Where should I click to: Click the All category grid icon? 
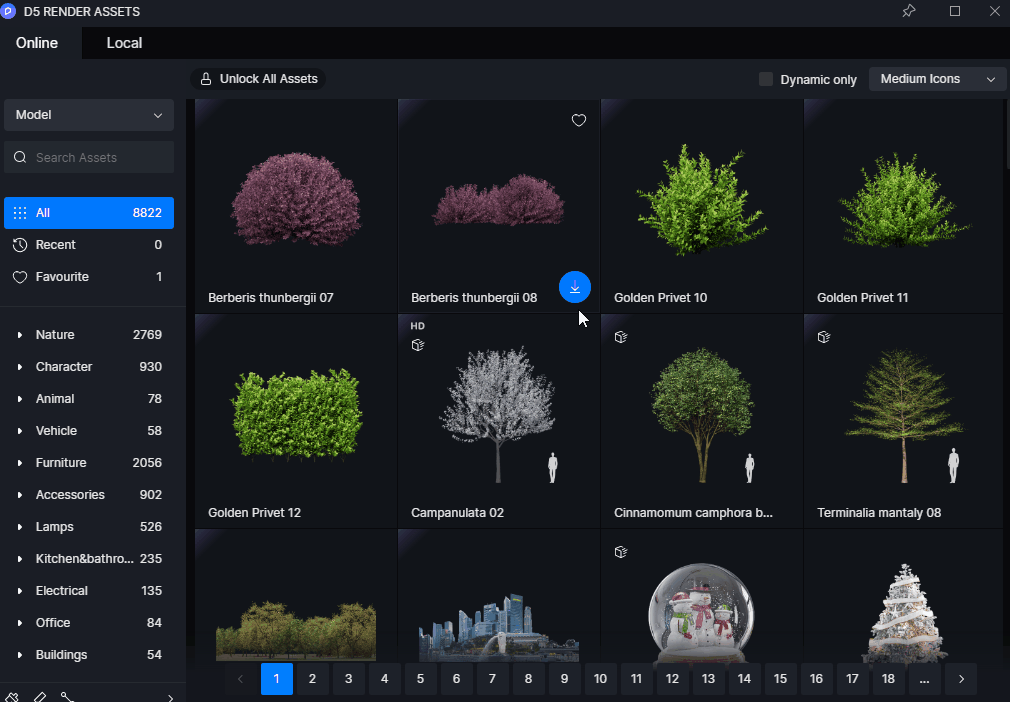tap(20, 213)
